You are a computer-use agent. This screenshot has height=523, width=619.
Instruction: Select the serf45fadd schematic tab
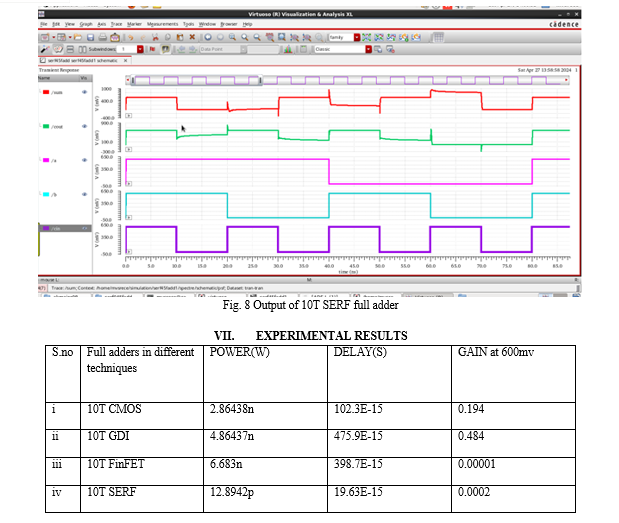82,61
